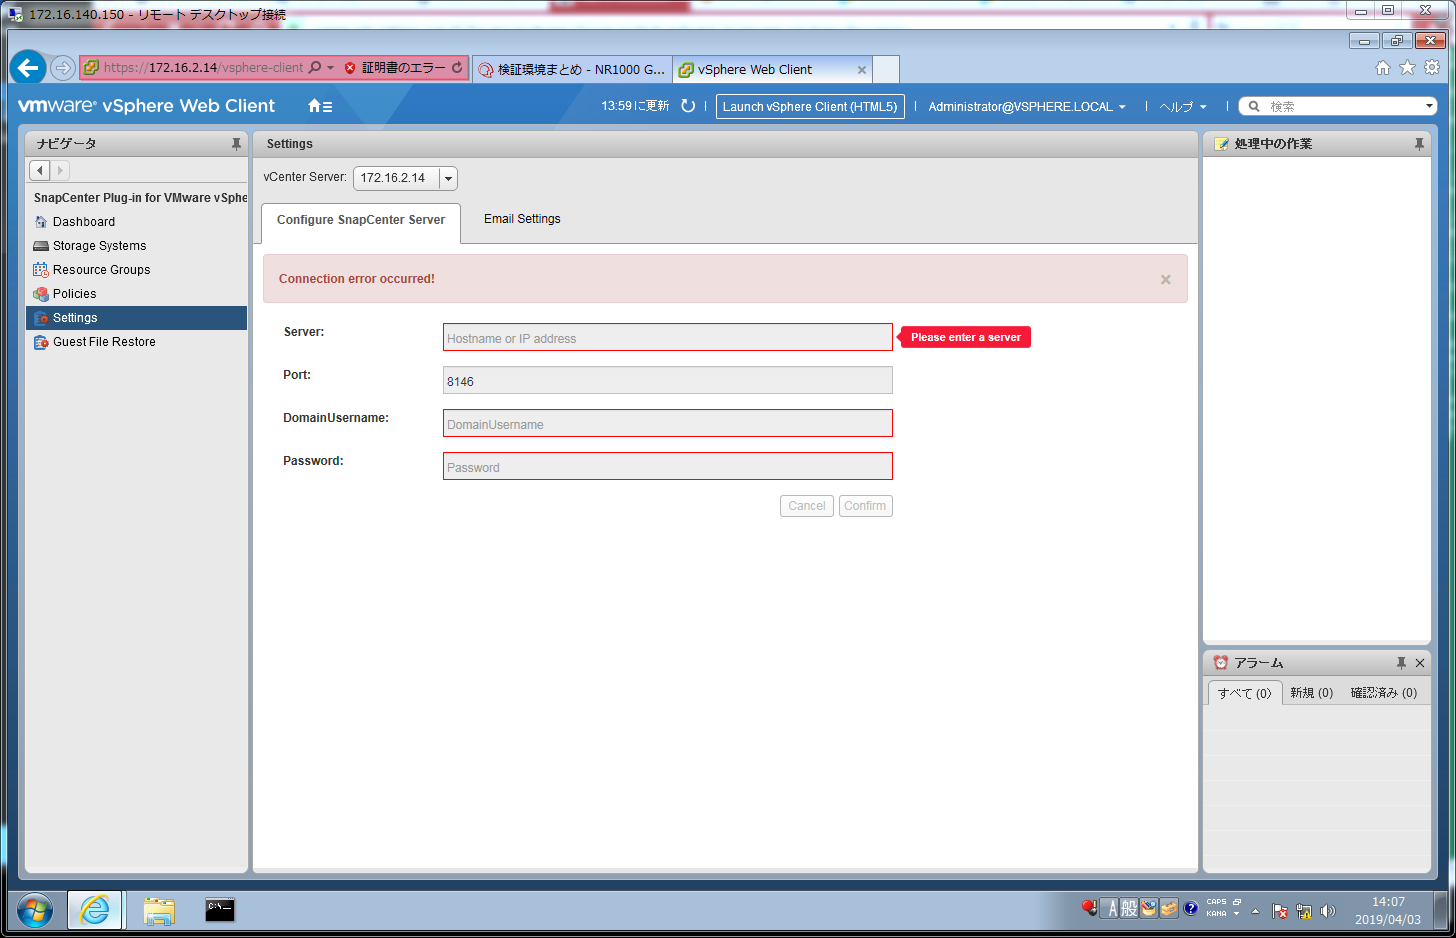Image resolution: width=1456 pixels, height=938 pixels.
Task: Open Storage Systems in the navigator
Action: pos(100,246)
